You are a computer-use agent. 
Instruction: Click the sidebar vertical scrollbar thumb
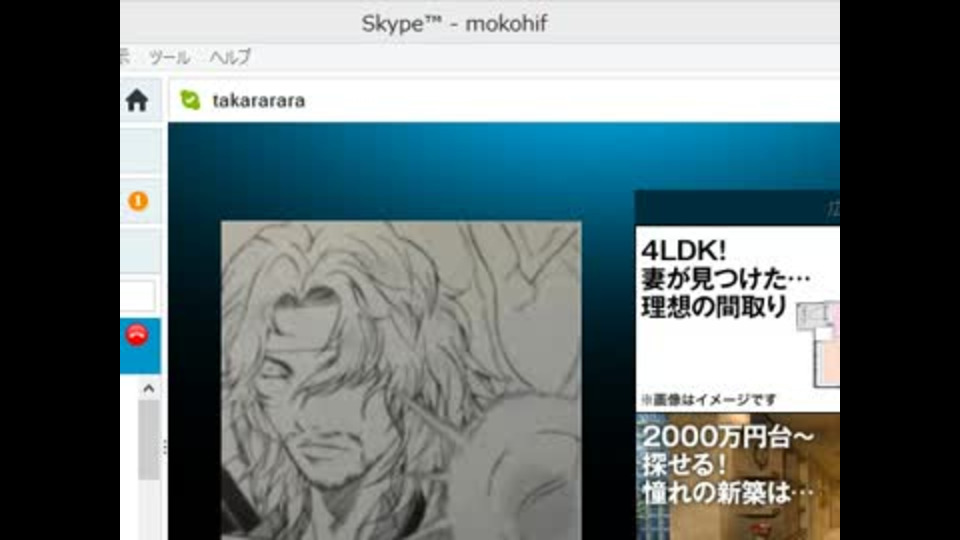[x=149, y=440]
